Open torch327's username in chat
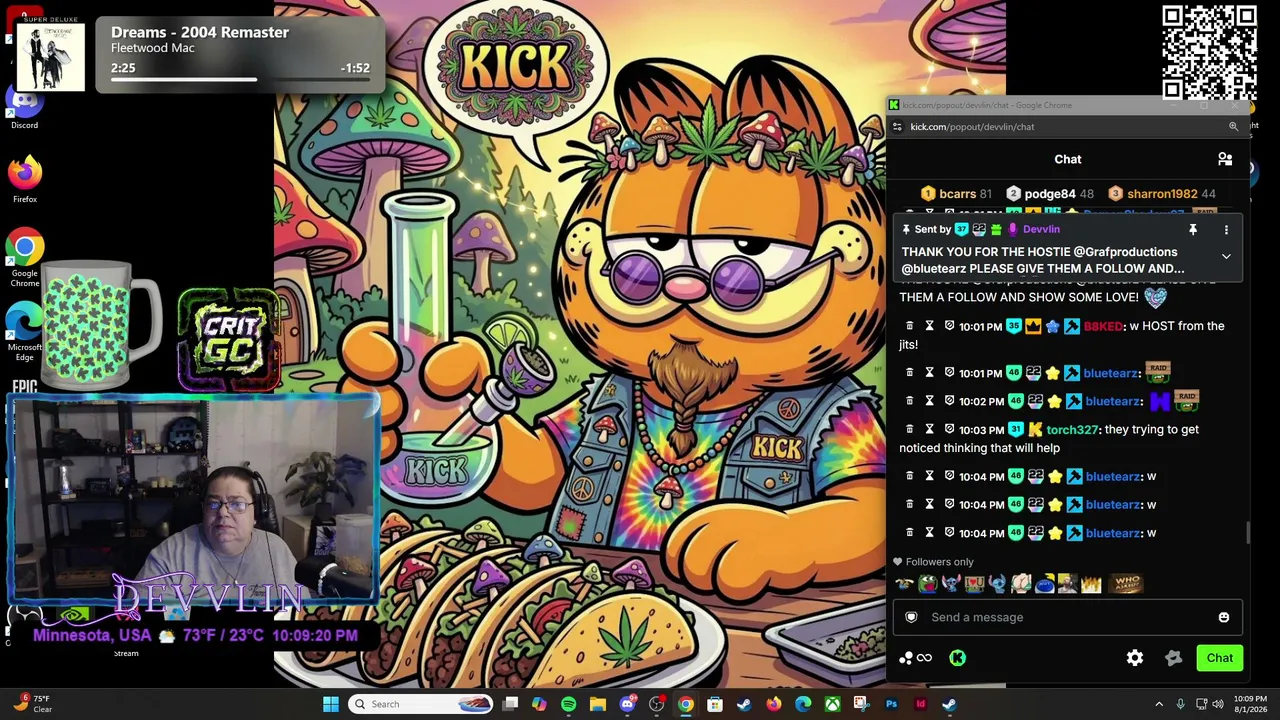Screen dimensions: 1280x720 pyautogui.click(x=1072, y=430)
